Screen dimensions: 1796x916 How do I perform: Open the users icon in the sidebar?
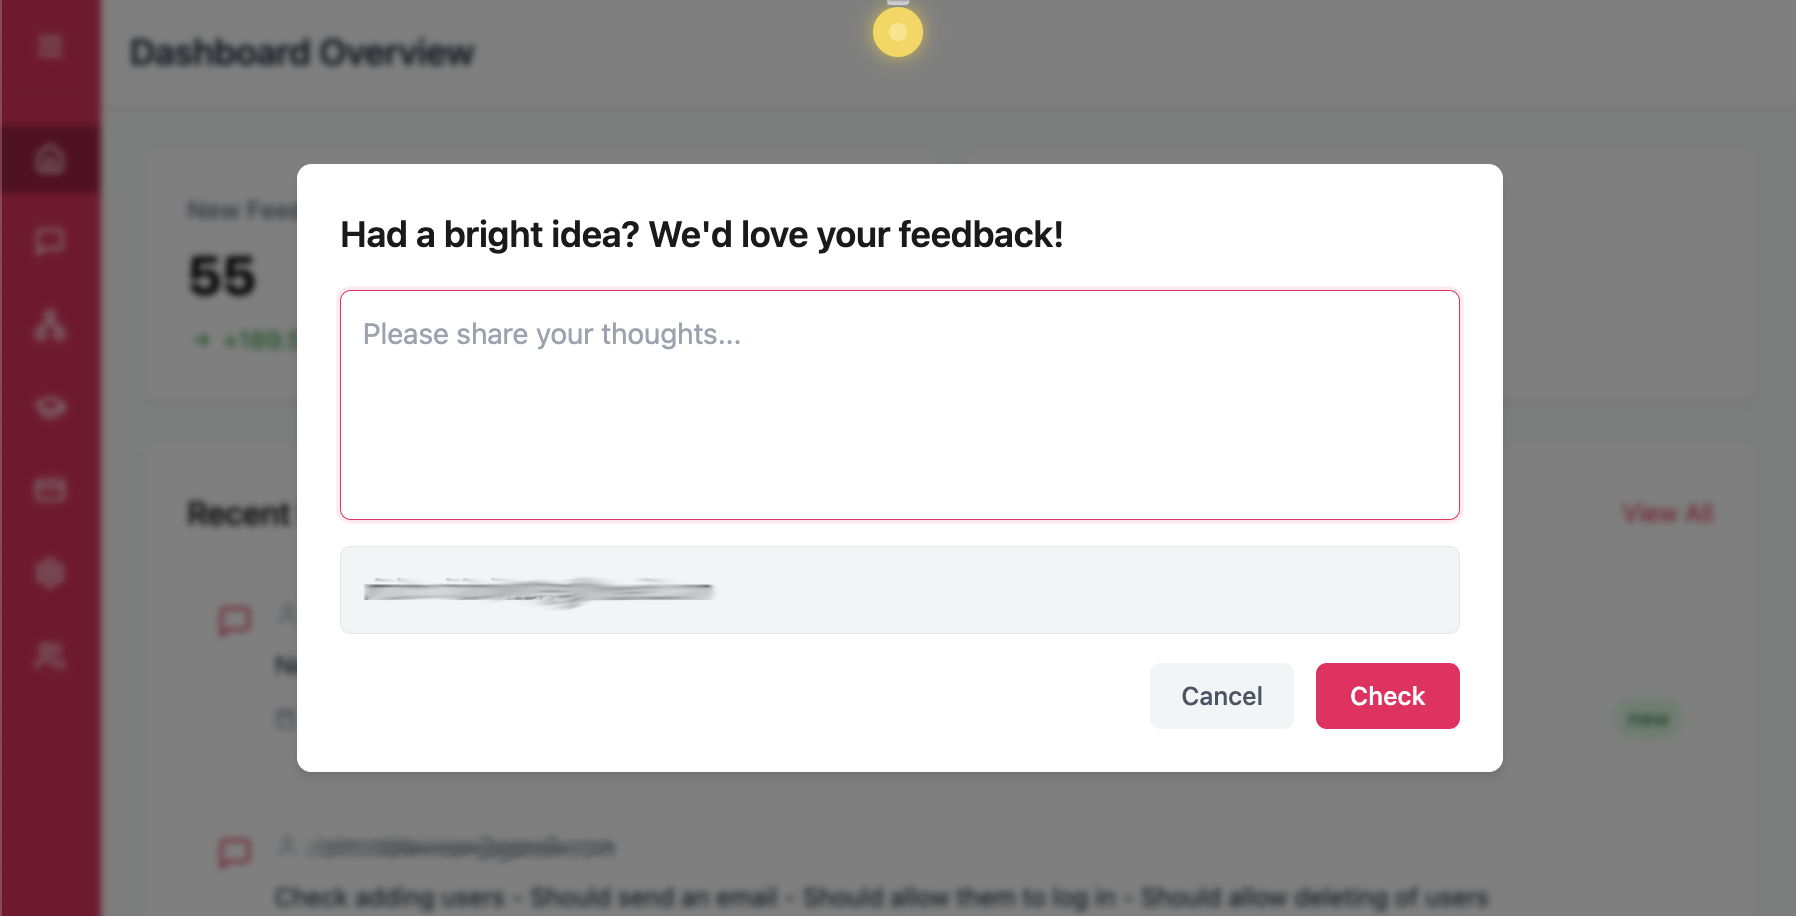(x=50, y=655)
